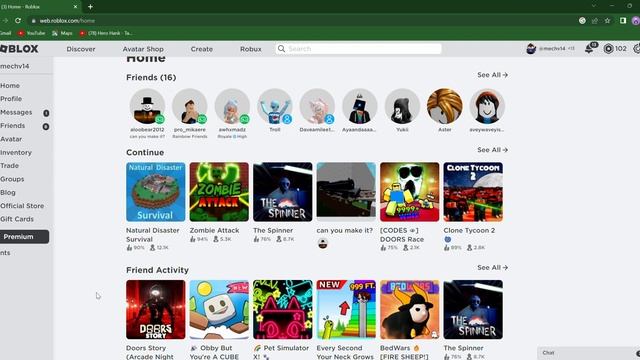640x360 pixels.
Task: See All in the Continue section
Action: [493, 150]
